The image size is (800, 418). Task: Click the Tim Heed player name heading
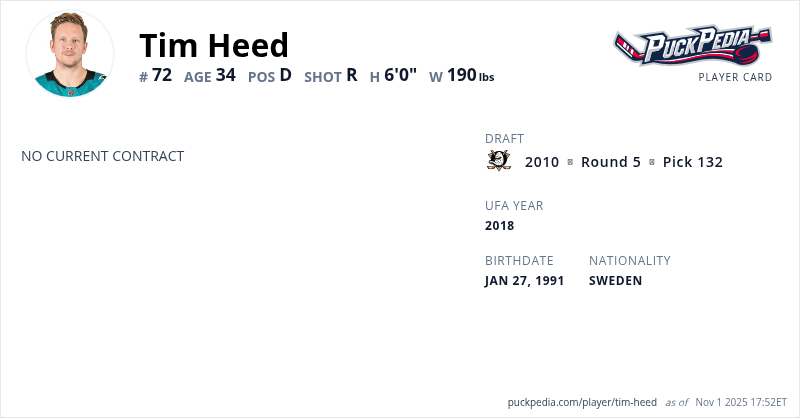(214, 45)
